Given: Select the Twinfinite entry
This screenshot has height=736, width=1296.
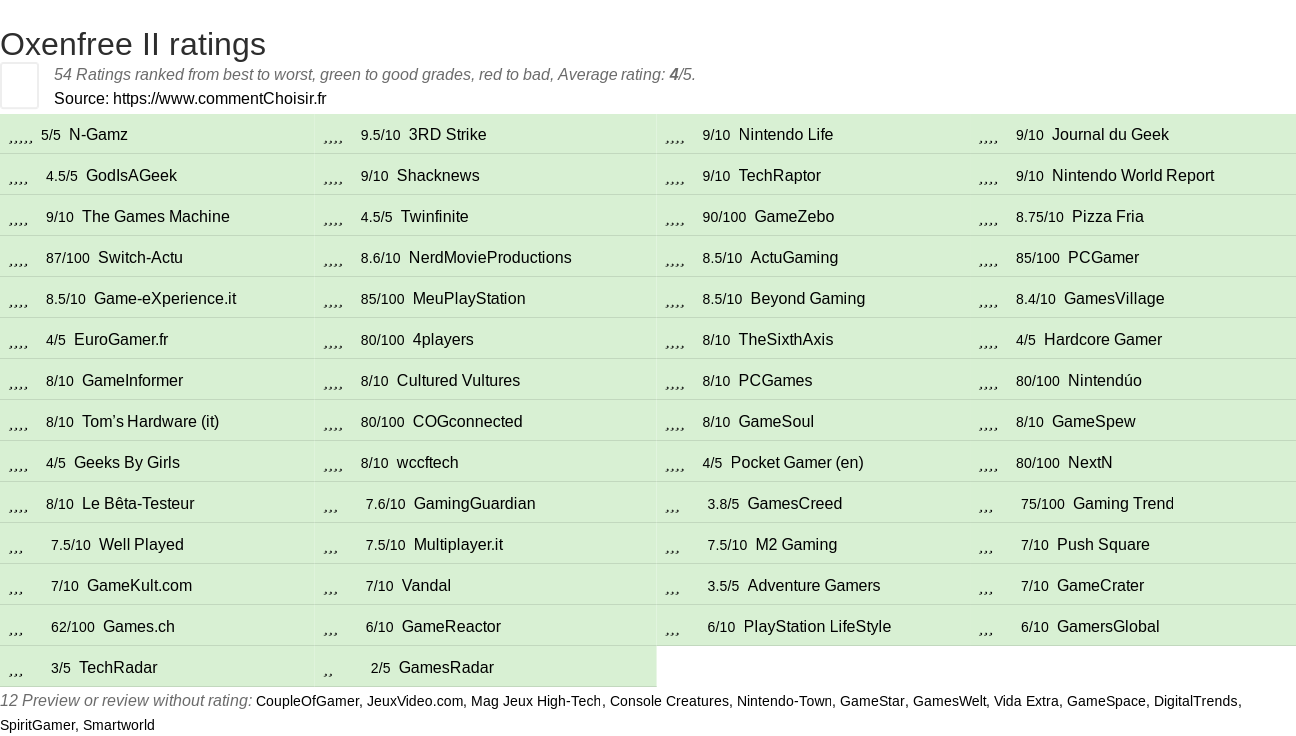Looking at the screenshot, I should tap(434, 216).
